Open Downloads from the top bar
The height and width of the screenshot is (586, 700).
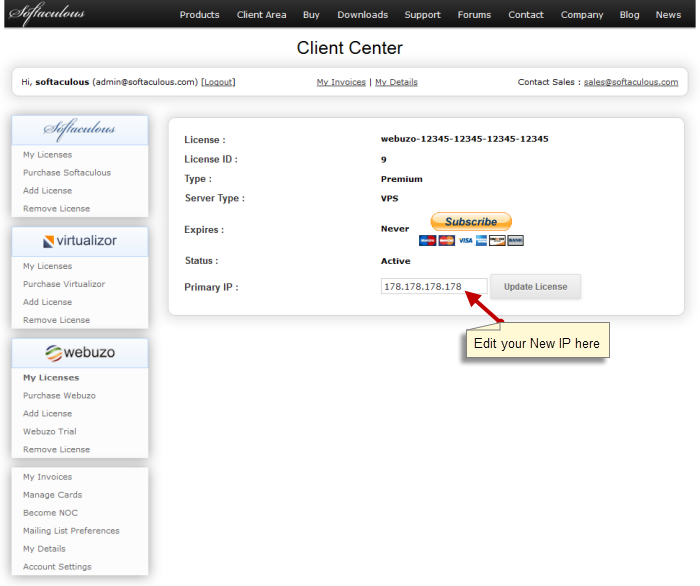click(362, 15)
